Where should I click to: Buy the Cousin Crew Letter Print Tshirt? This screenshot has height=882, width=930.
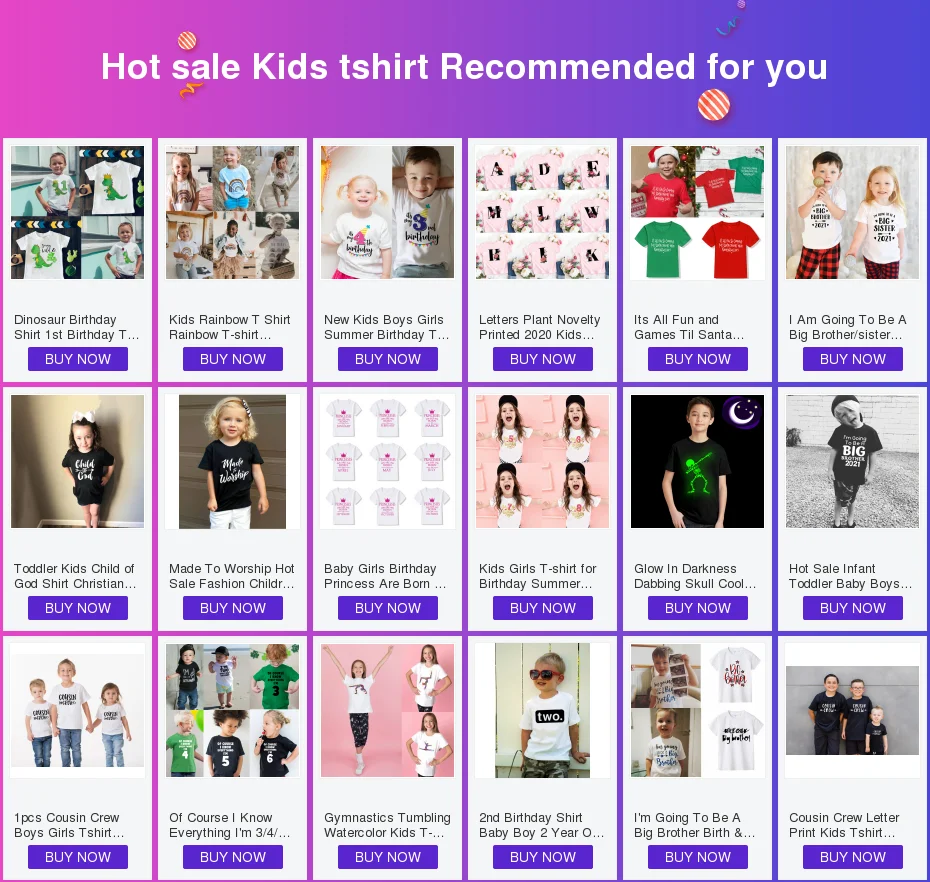853,857
